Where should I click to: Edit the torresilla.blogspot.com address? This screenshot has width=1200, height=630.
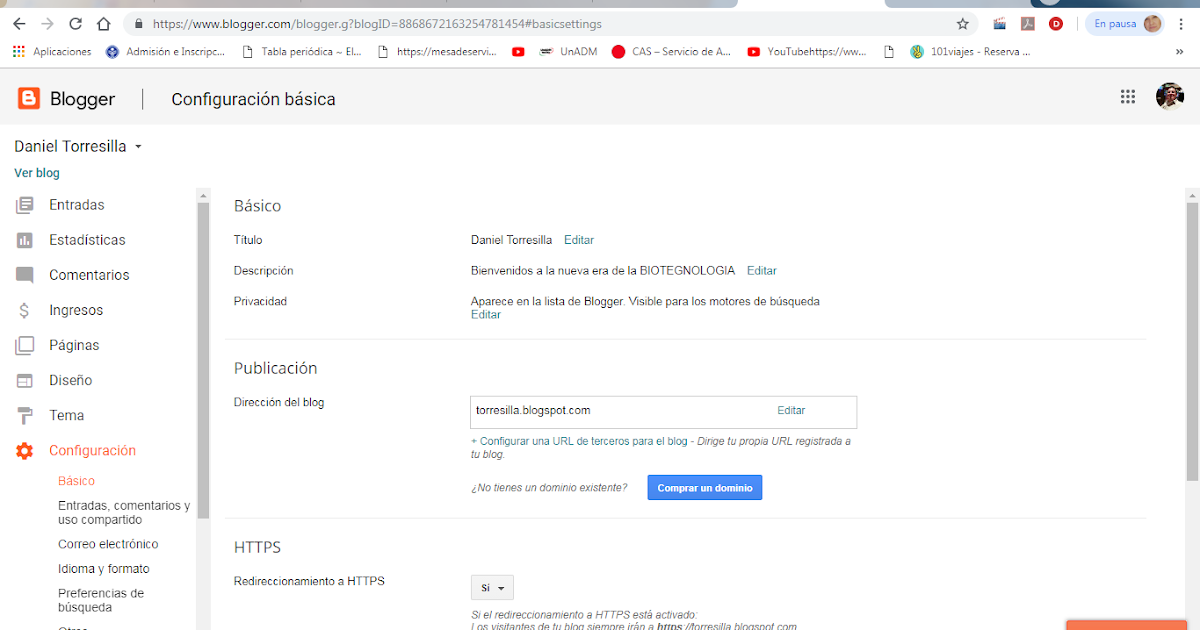tap(791, 410)
